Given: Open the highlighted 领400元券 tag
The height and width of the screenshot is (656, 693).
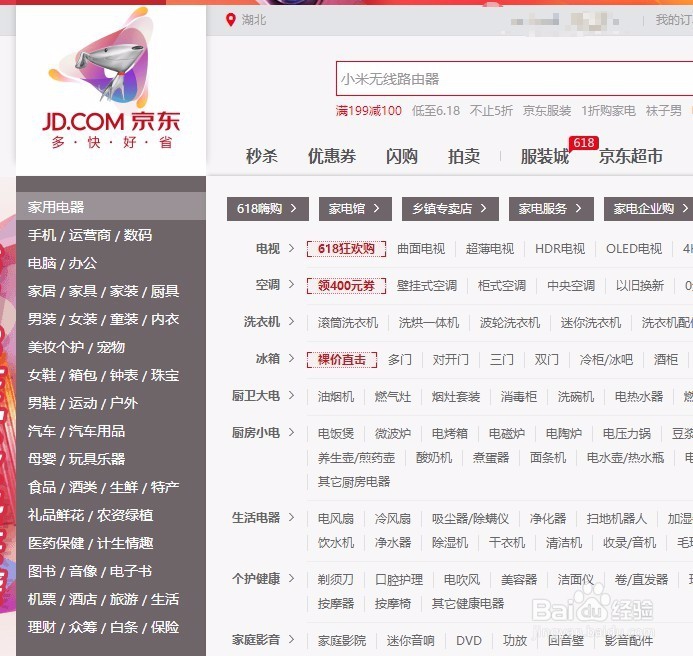Looking at the screenshot, I should click(346, 286).
